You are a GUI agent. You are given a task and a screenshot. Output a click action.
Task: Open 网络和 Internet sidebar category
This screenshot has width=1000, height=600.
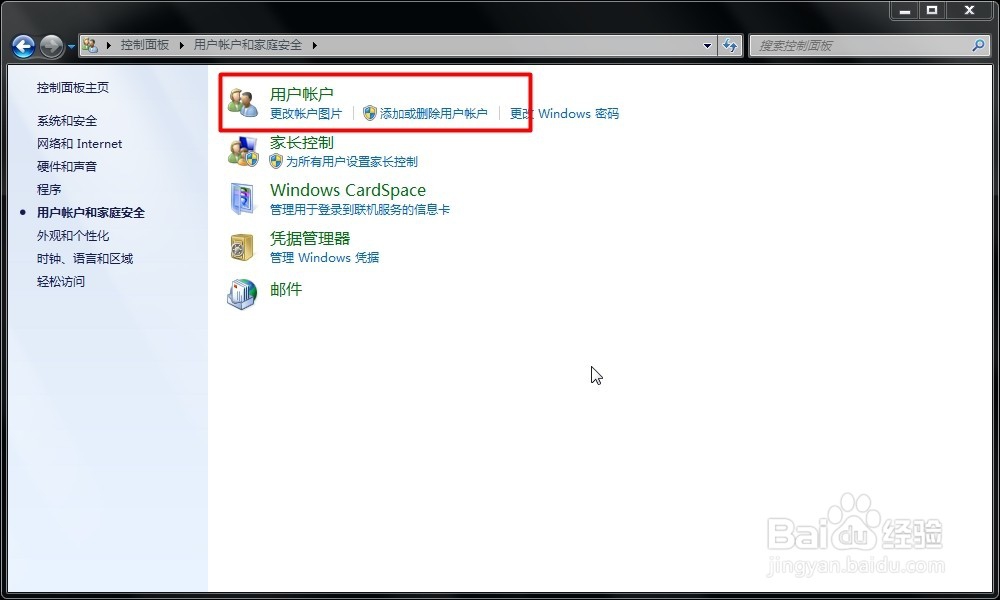tap(79, 143)
